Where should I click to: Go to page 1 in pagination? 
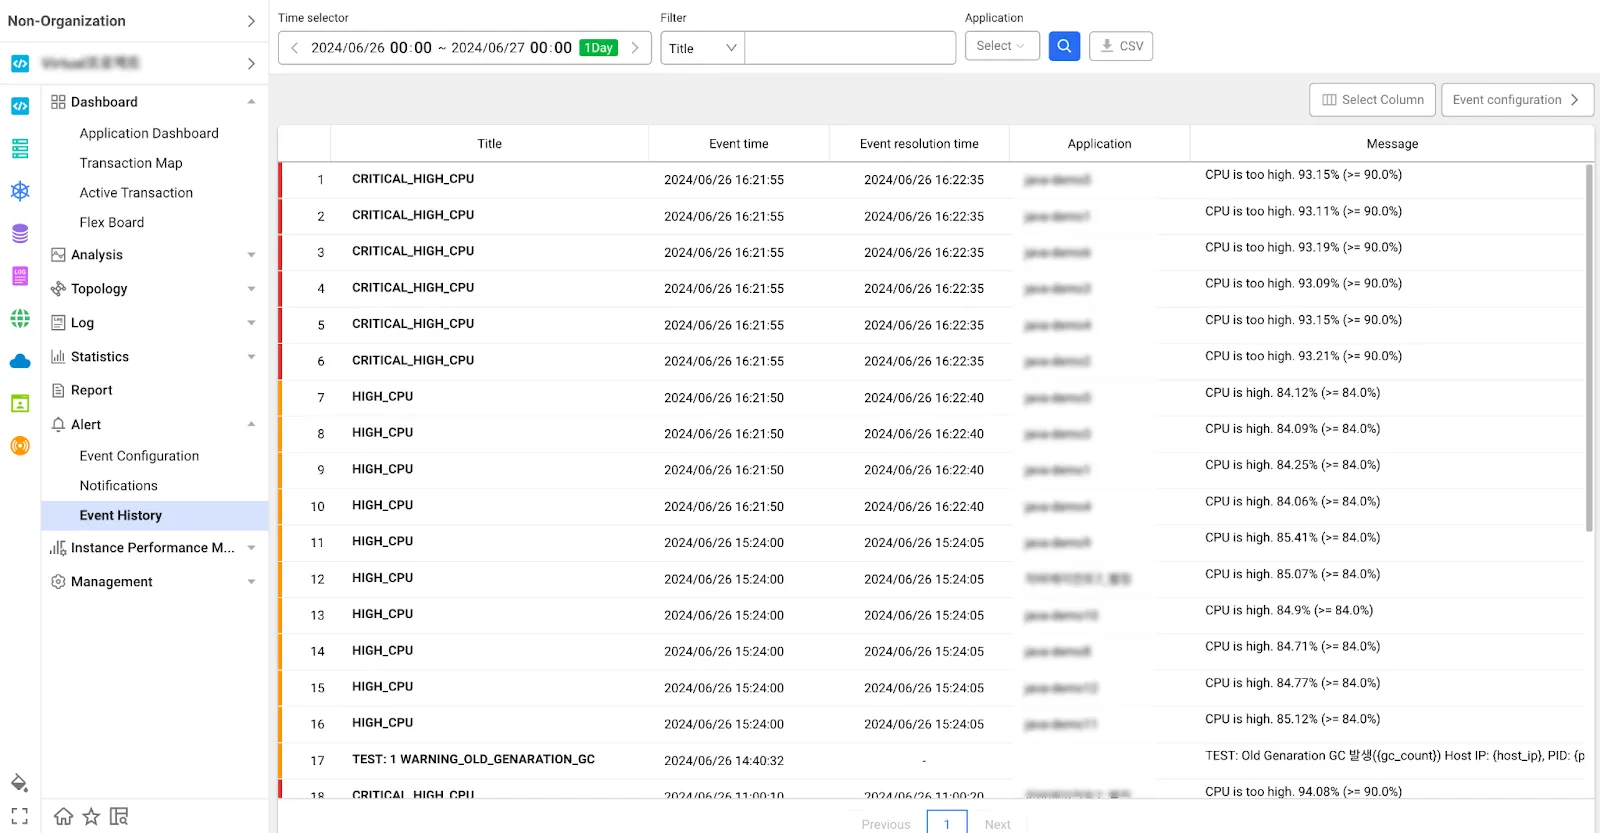pos(947,824)
